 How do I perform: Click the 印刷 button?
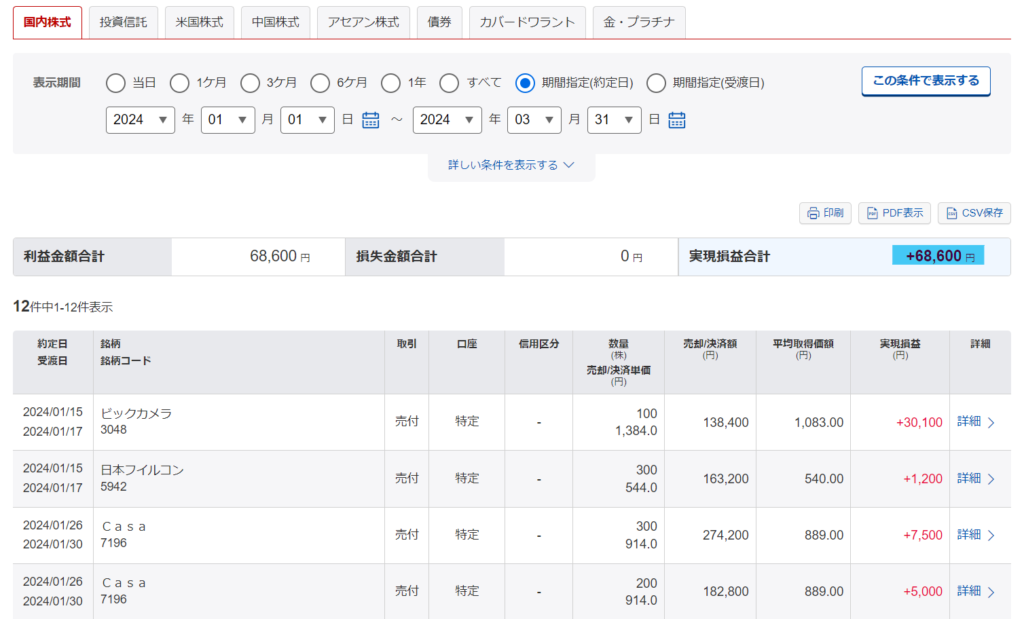click(x=825, y=214)
